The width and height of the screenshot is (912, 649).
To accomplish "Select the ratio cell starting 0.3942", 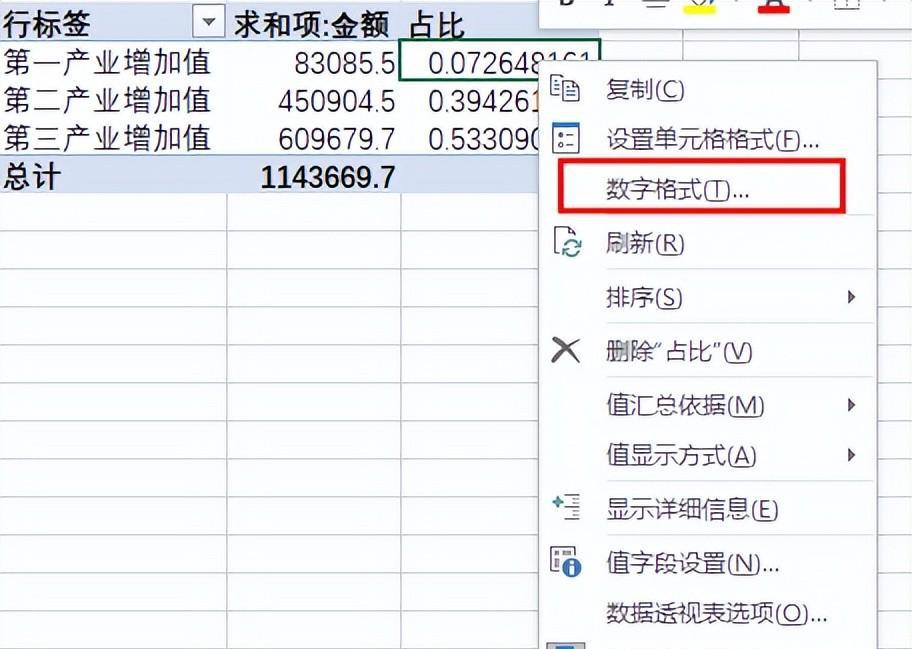I will pyautogui.click(x=470, y=99).
